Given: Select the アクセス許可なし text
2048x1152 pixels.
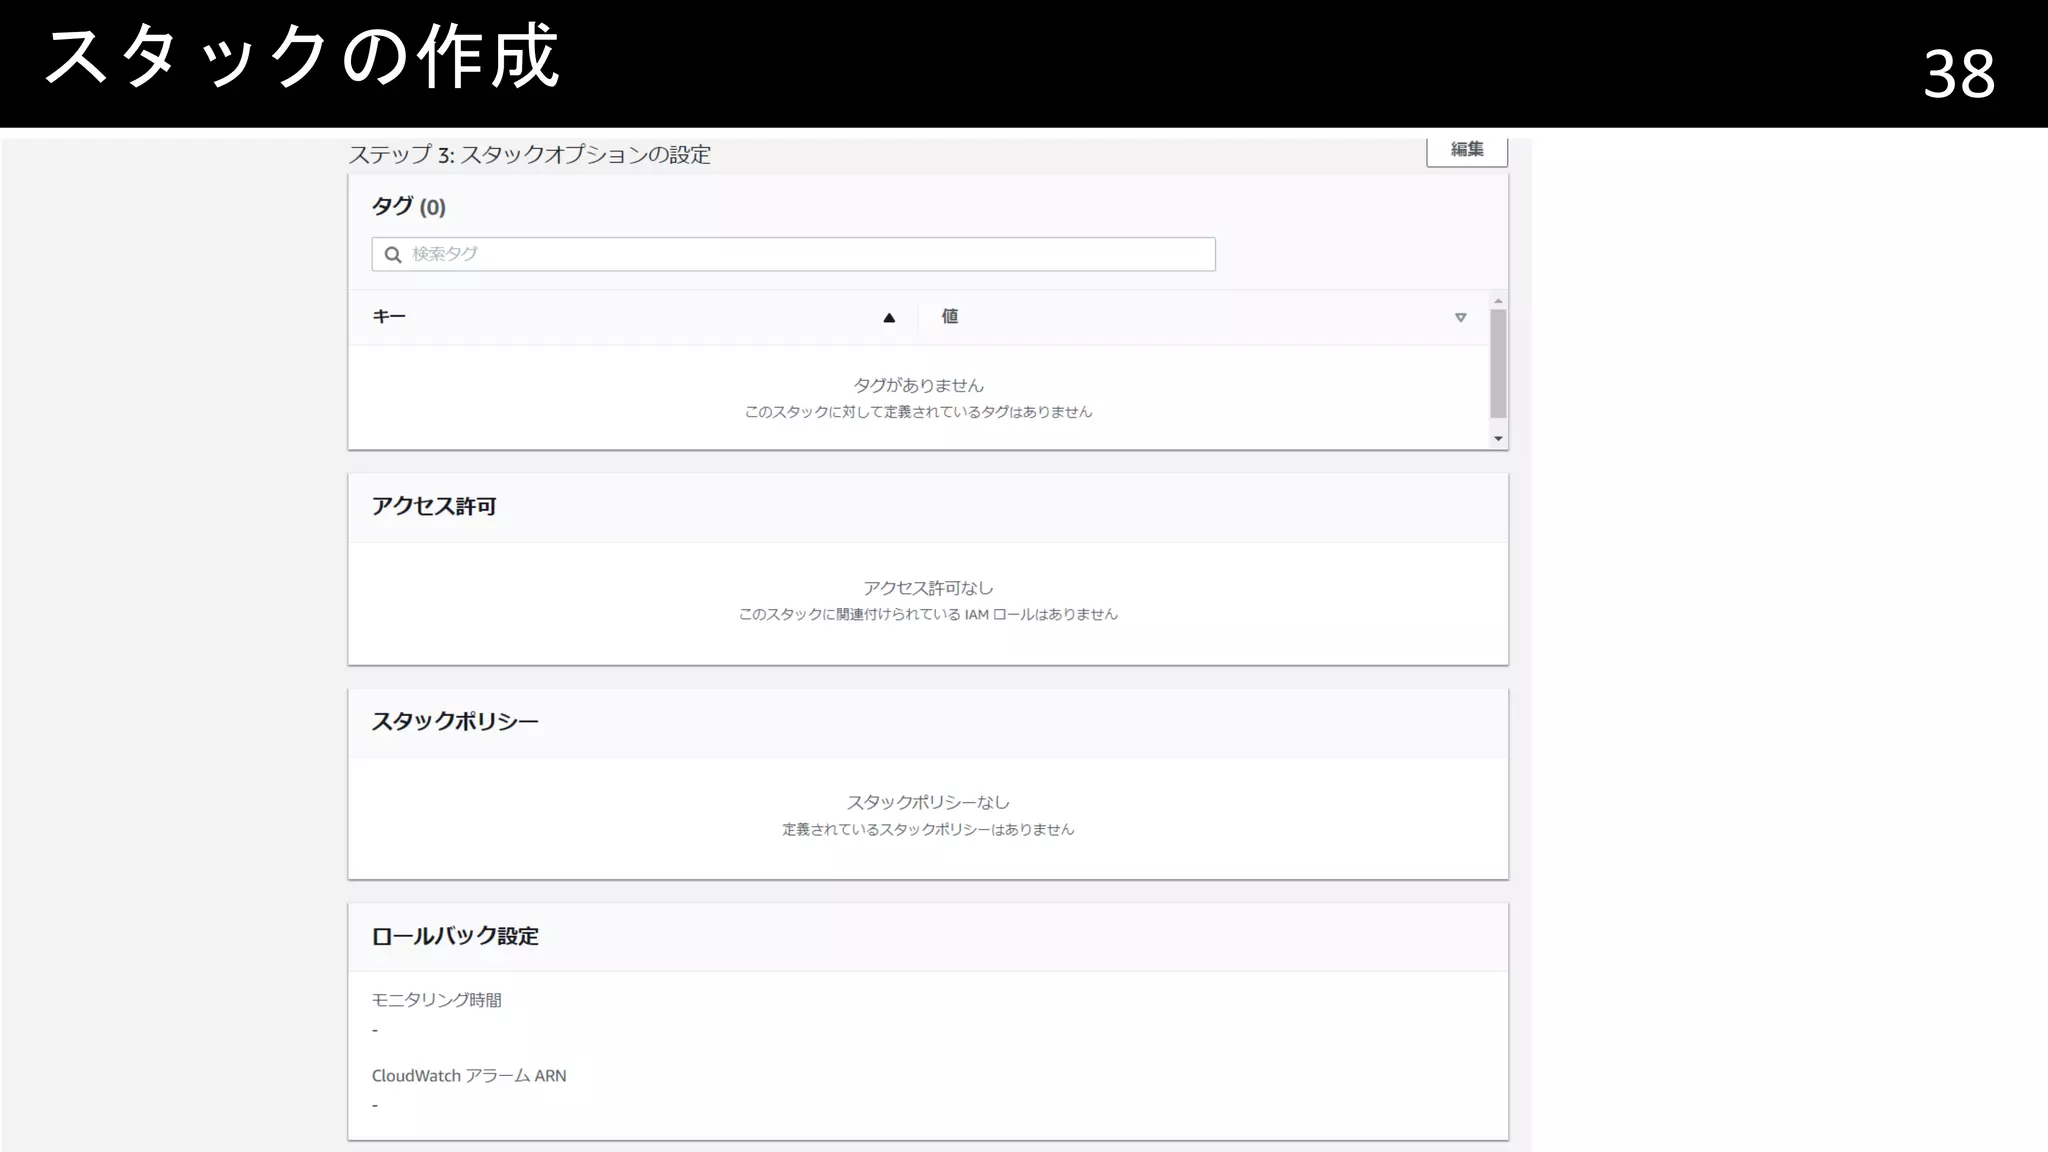Looking at the screenshot, I should [x=928, y=588].
